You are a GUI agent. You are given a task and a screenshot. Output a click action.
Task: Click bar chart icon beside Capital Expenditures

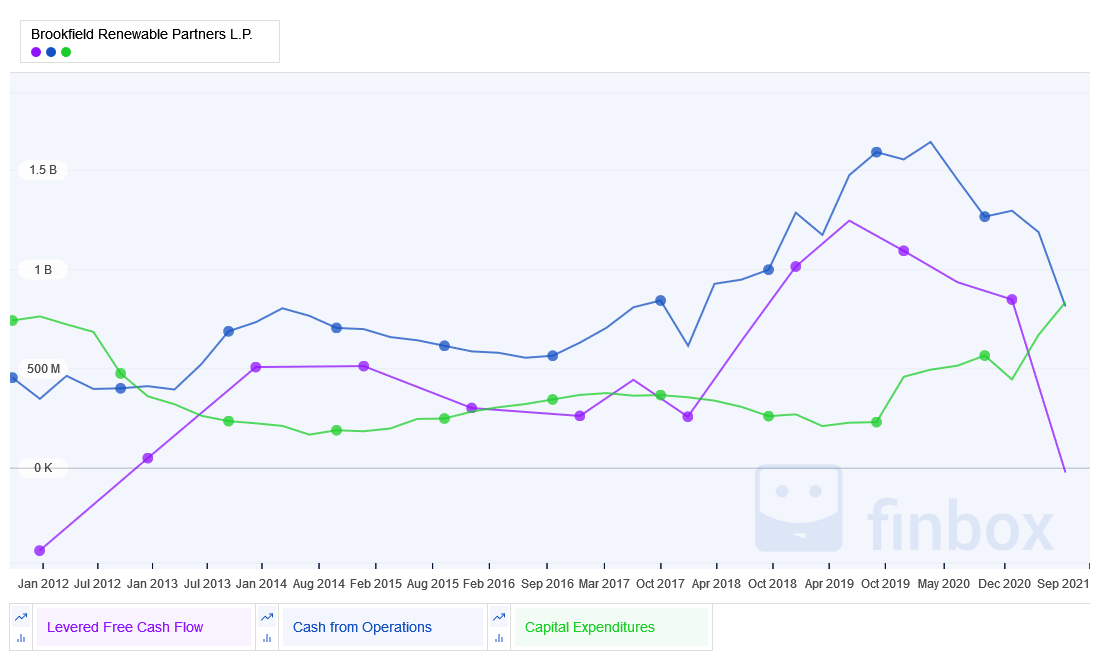tap(500, 638)
